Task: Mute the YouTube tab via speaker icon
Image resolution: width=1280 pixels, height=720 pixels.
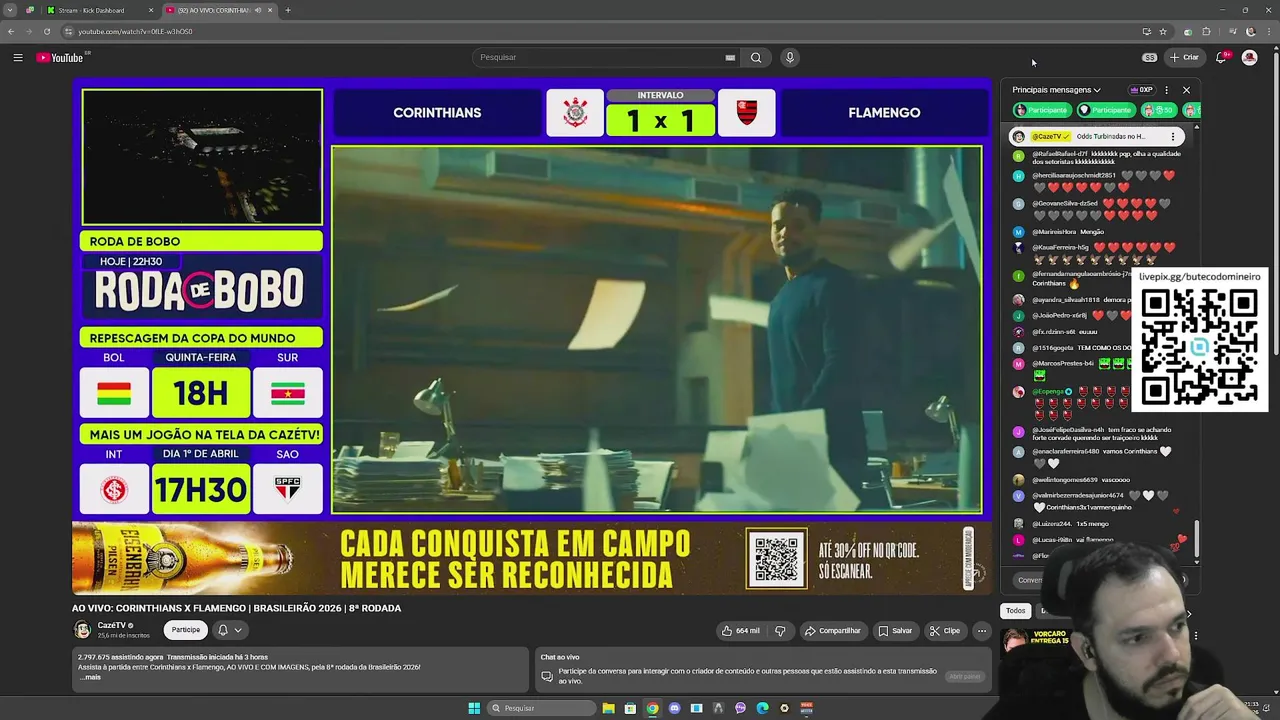Action: [x=258, y=10]
